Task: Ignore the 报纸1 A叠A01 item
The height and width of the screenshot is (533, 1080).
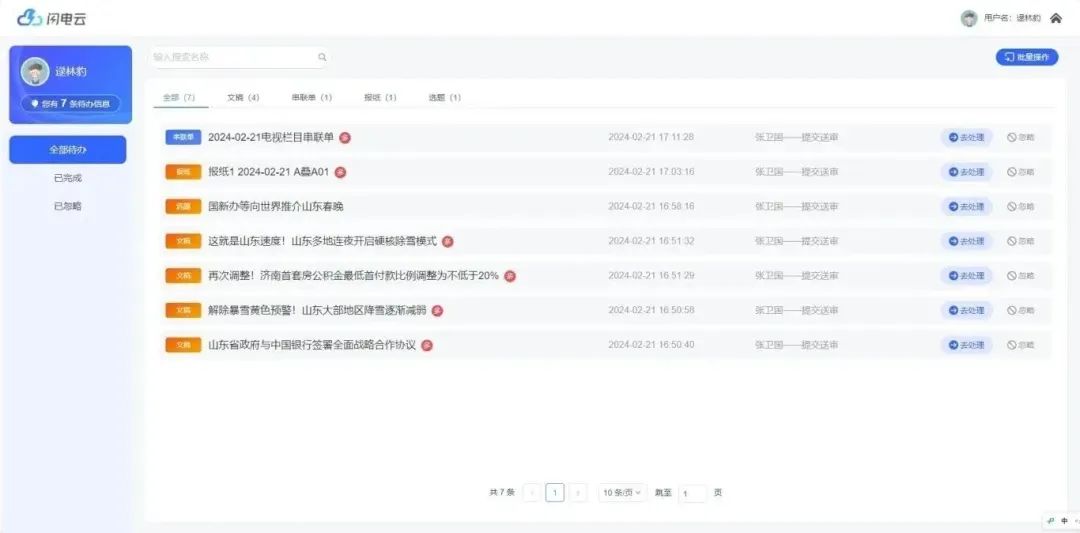Action: coord(1021,171)
